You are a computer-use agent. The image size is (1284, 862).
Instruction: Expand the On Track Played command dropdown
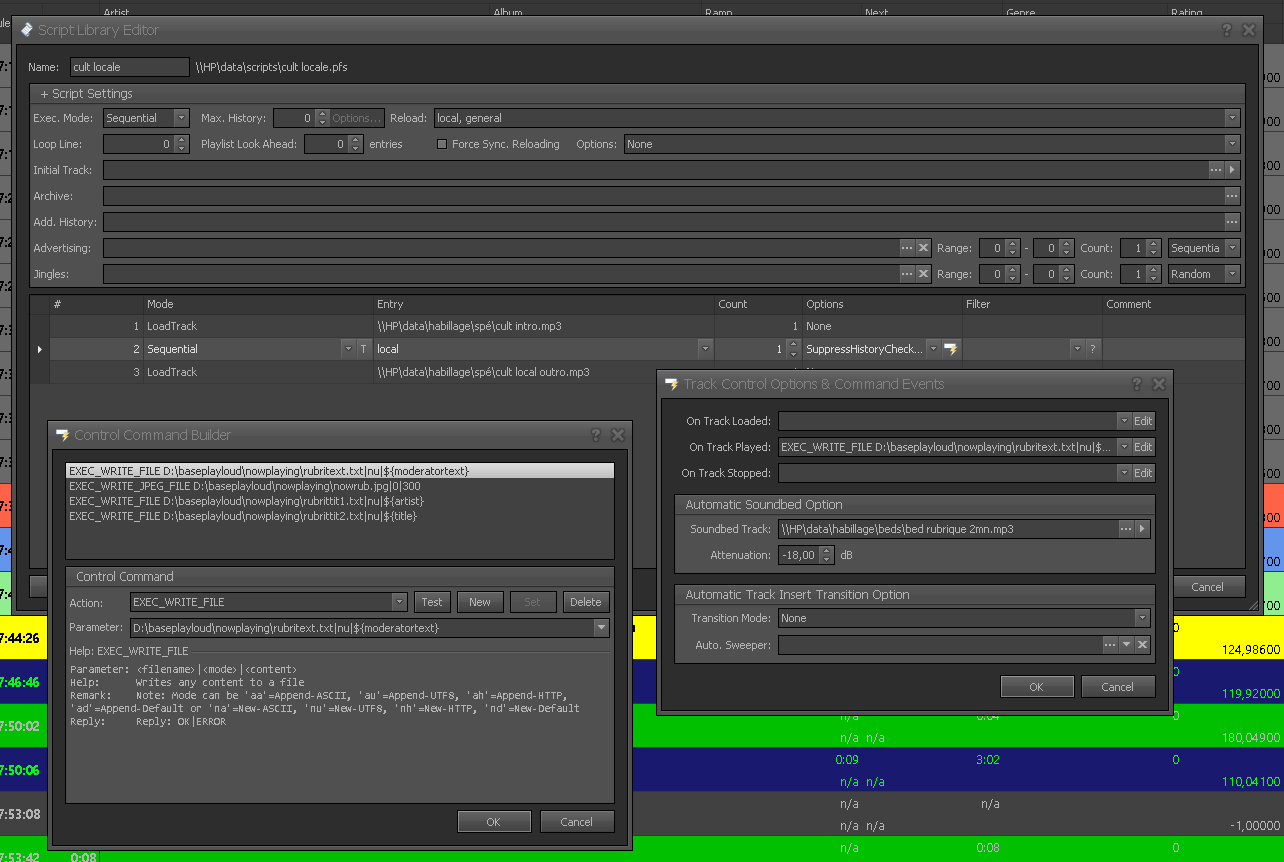[x=1124, y=447]
